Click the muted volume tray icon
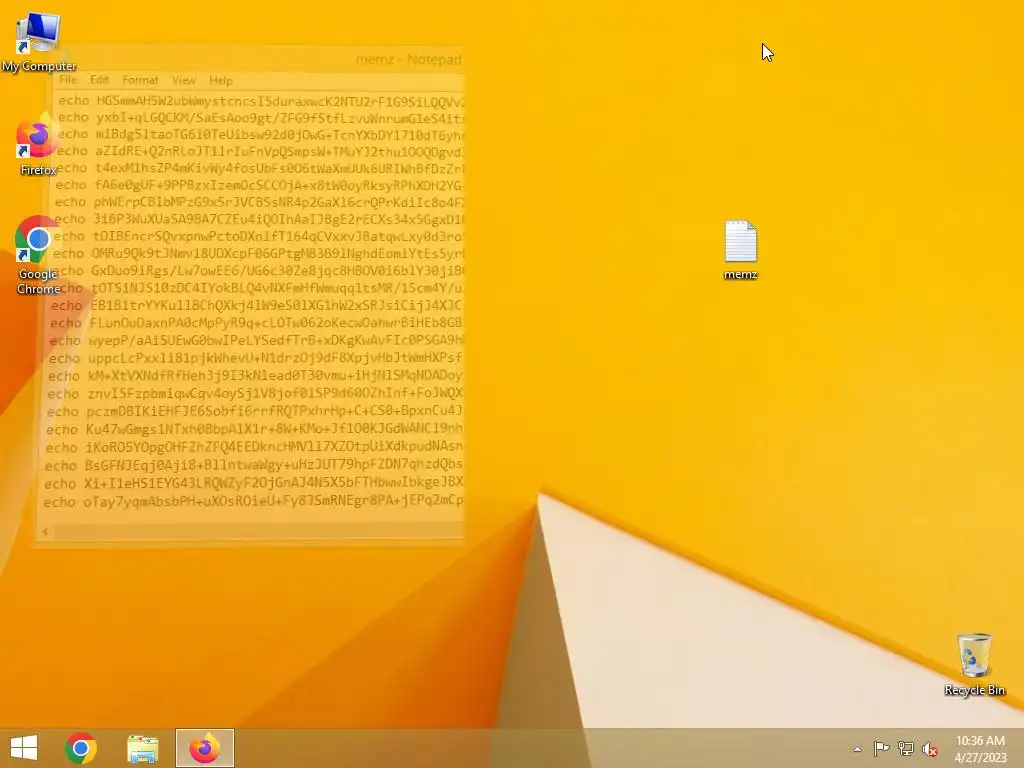The width and height of the screenshot is (1024, 768). pos(929,749)
